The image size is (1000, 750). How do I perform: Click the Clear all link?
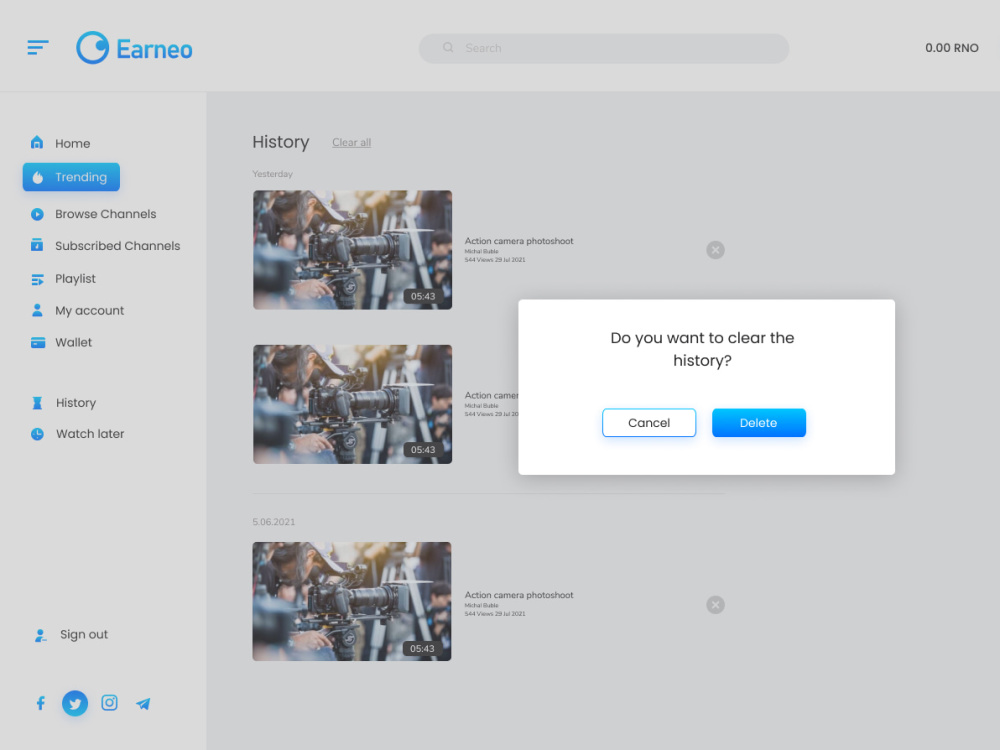(351, 142)
